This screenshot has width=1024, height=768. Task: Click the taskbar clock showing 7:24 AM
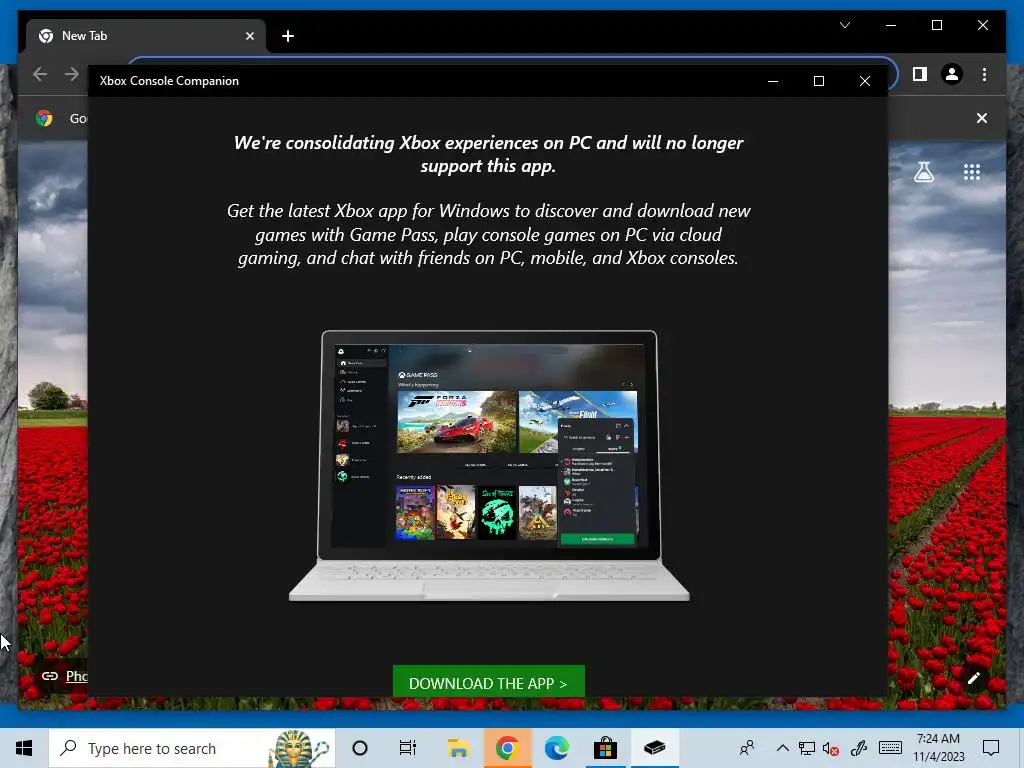[x=938, y=748]
